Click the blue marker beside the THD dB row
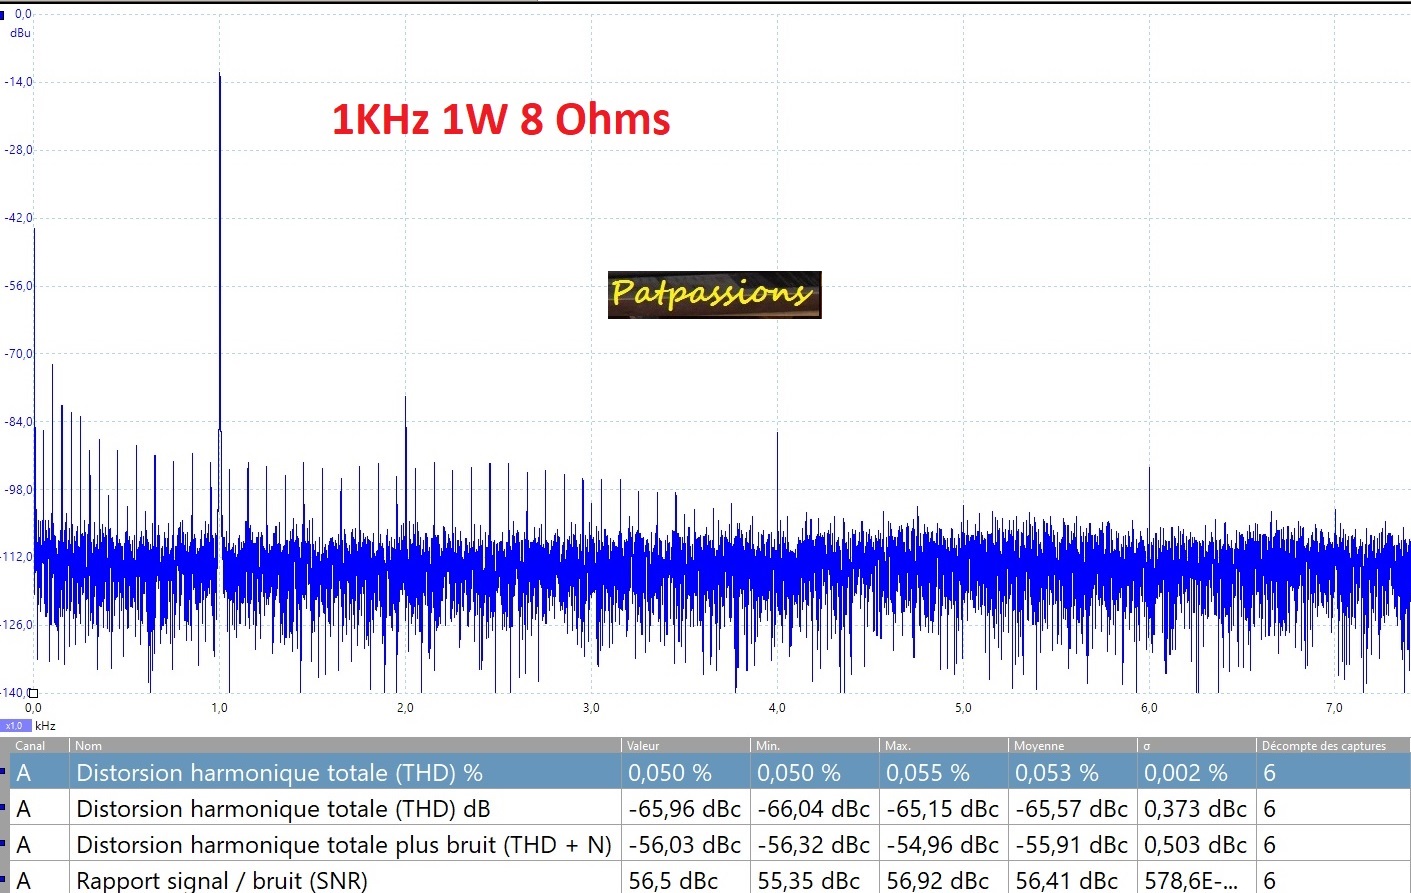Screen dimensions: 1411x893 pyautogui.click(x=3, y=808)
